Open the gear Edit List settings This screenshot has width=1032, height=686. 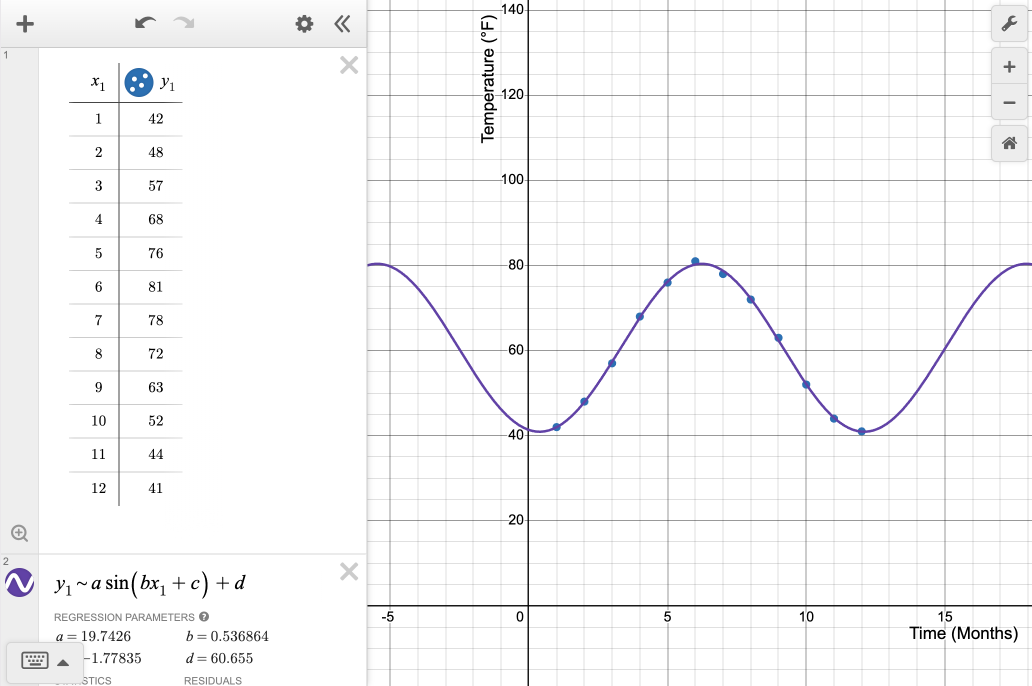pyautogui.click(x=304, y=24)
